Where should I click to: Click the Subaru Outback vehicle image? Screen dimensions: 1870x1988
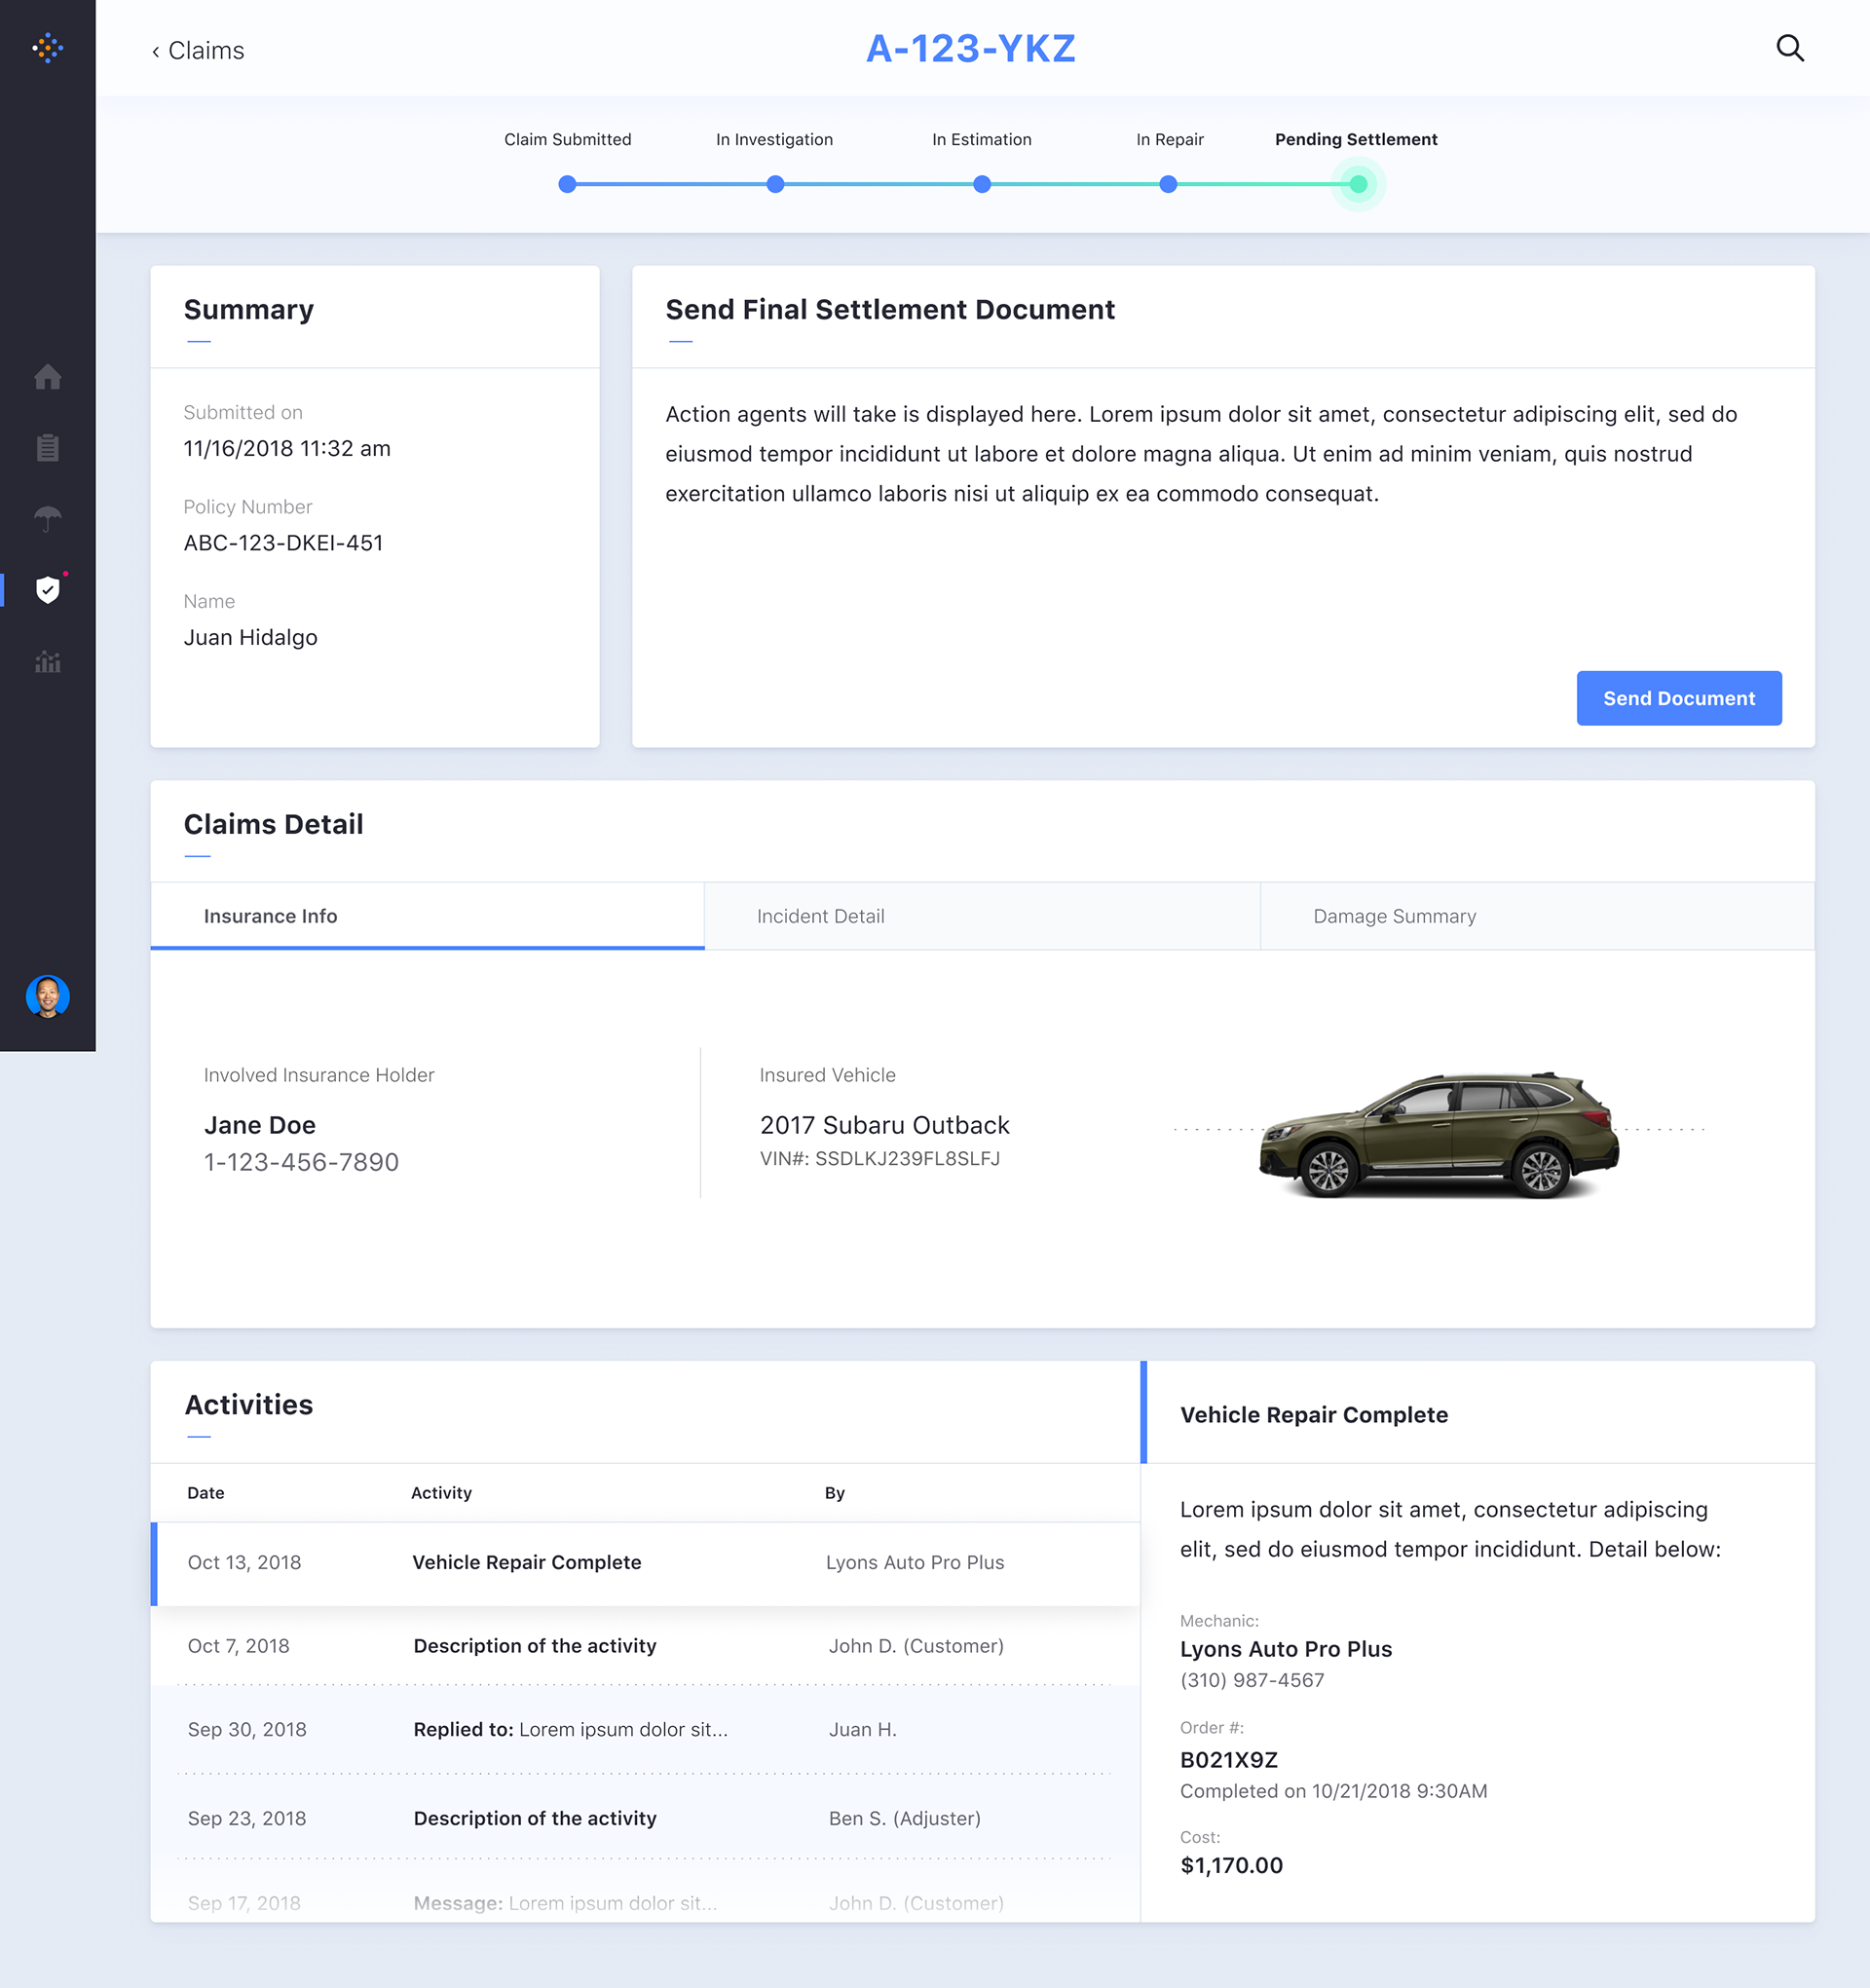click(x=1438, y=1134)
